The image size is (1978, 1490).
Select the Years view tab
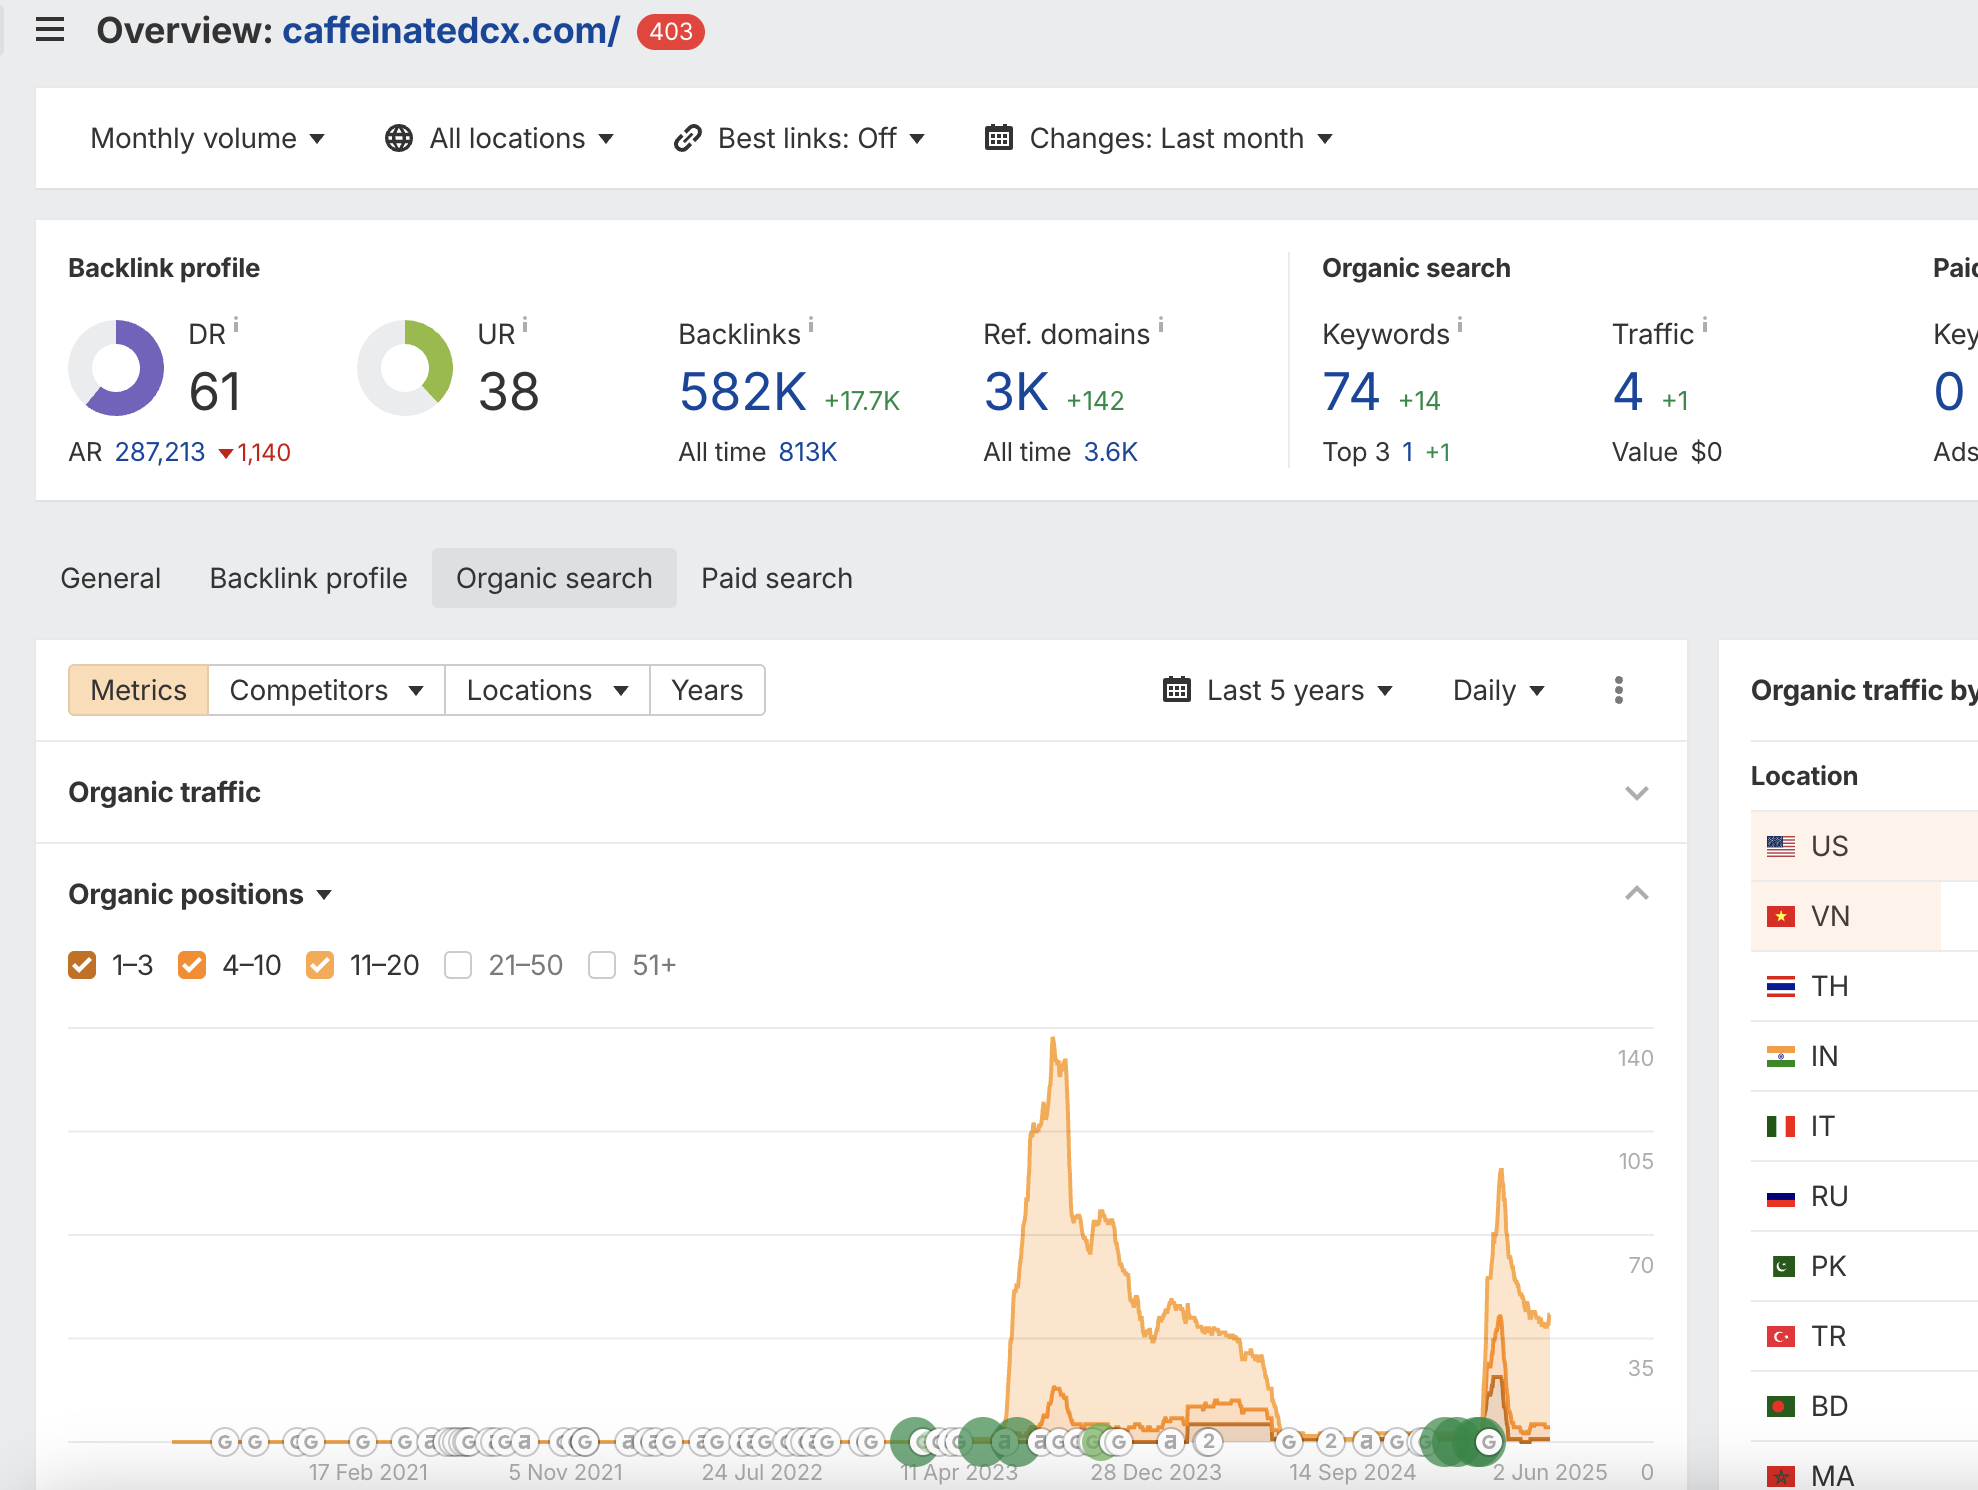click(x=707, y=690)
